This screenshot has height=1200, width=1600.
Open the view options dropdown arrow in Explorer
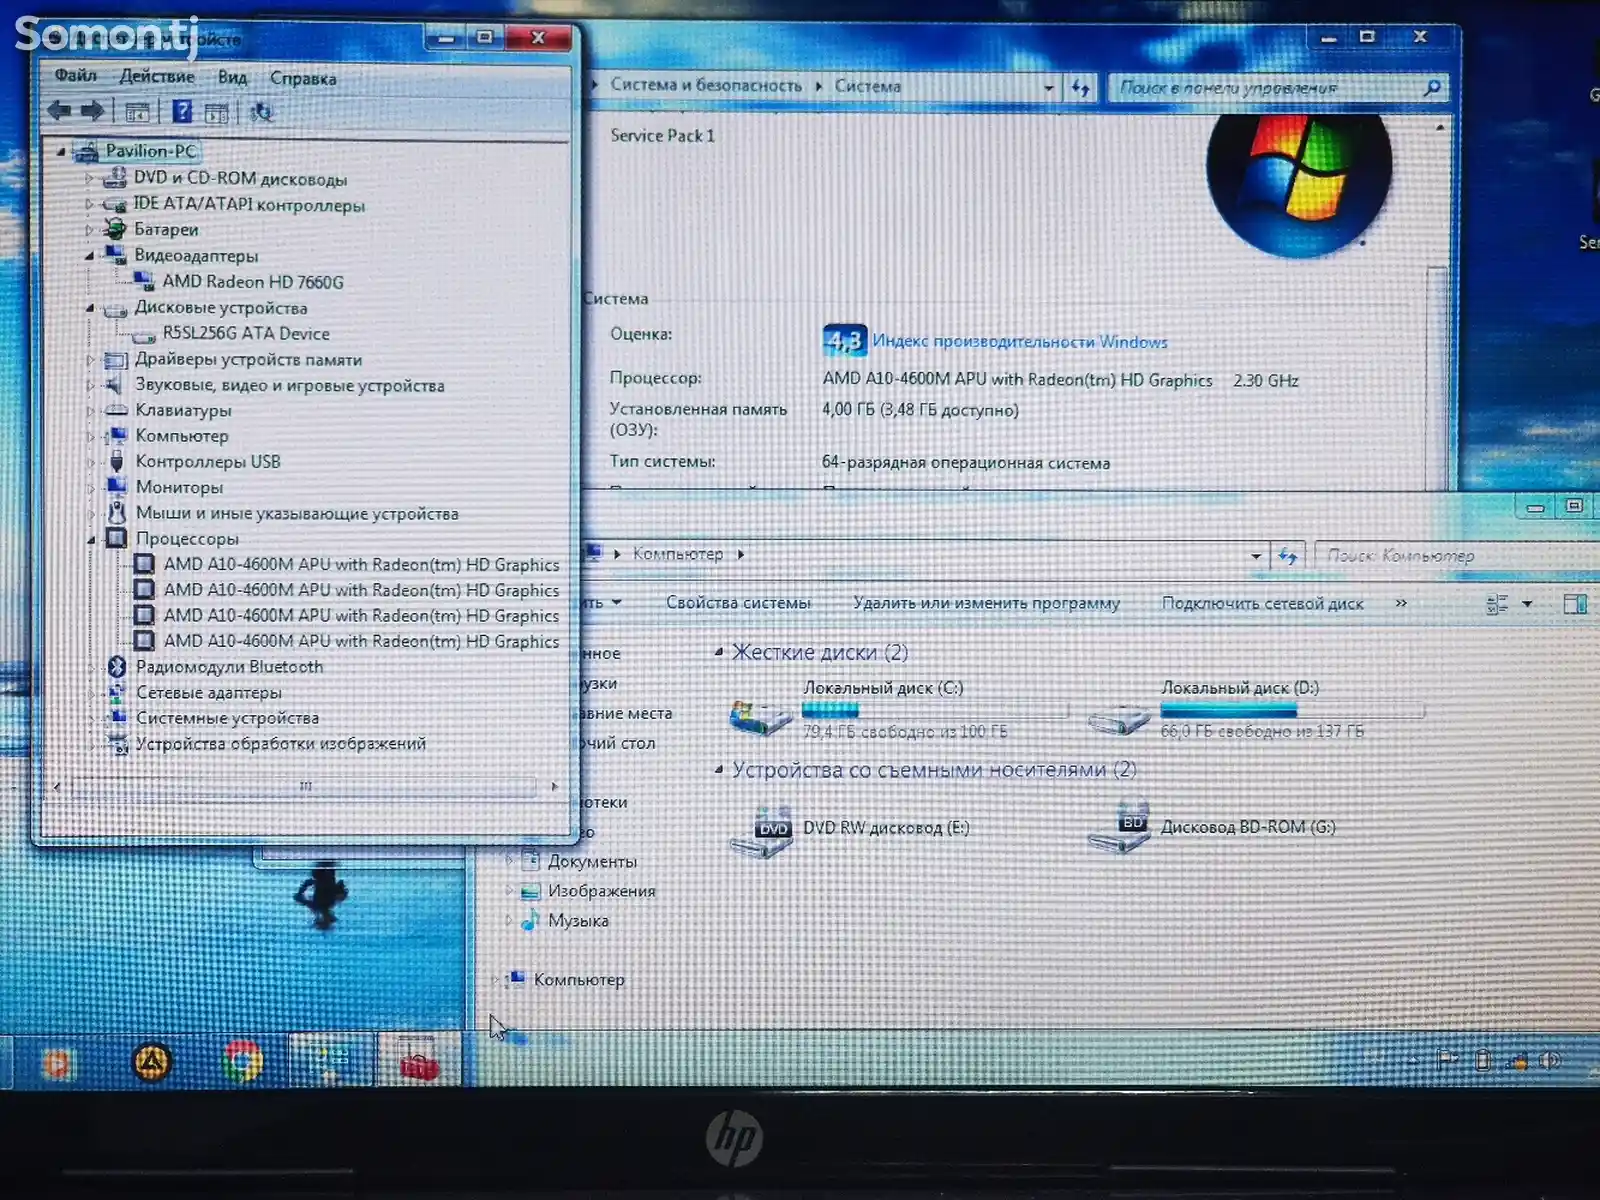(1527, 604)
